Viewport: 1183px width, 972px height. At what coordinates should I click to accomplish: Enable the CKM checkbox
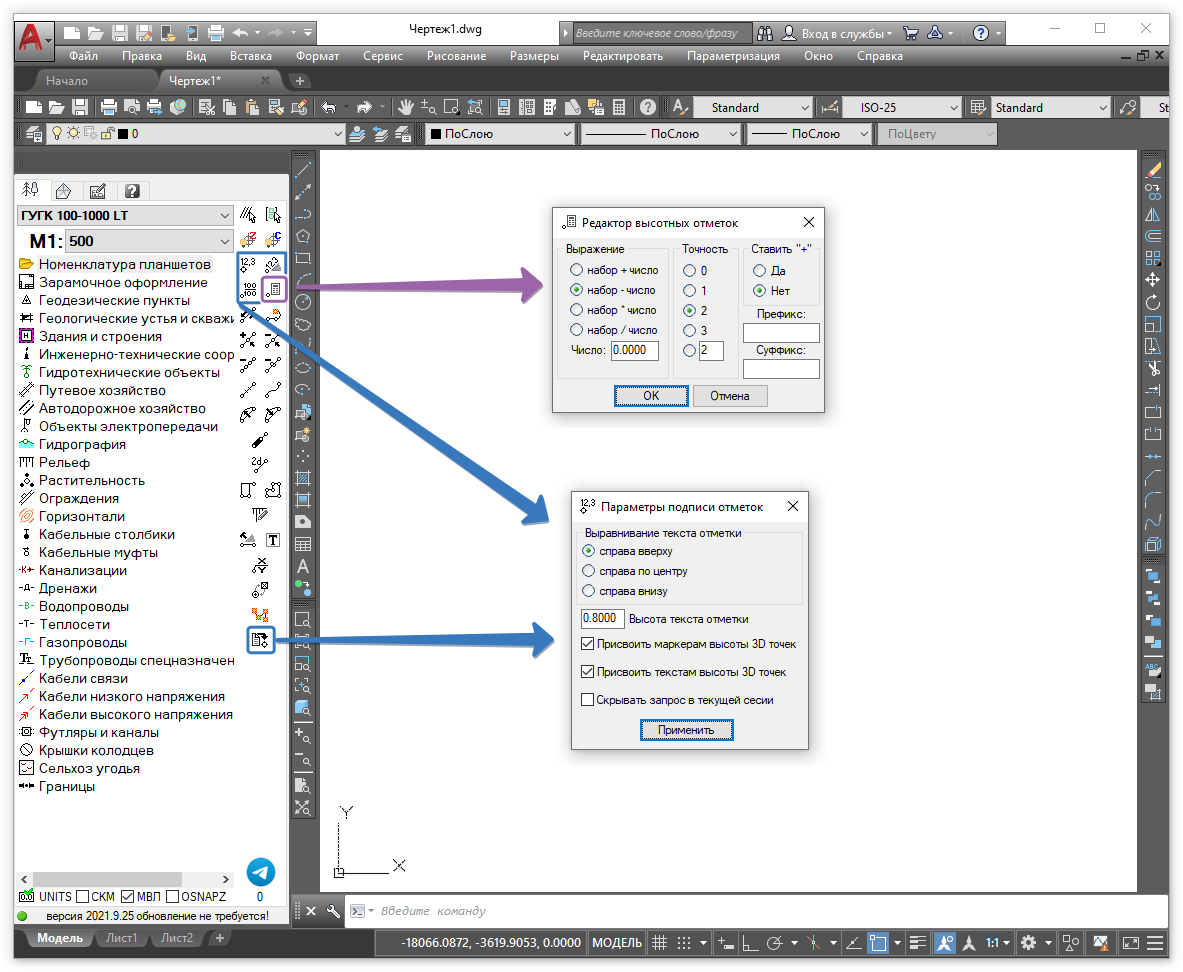click(83, 897)
